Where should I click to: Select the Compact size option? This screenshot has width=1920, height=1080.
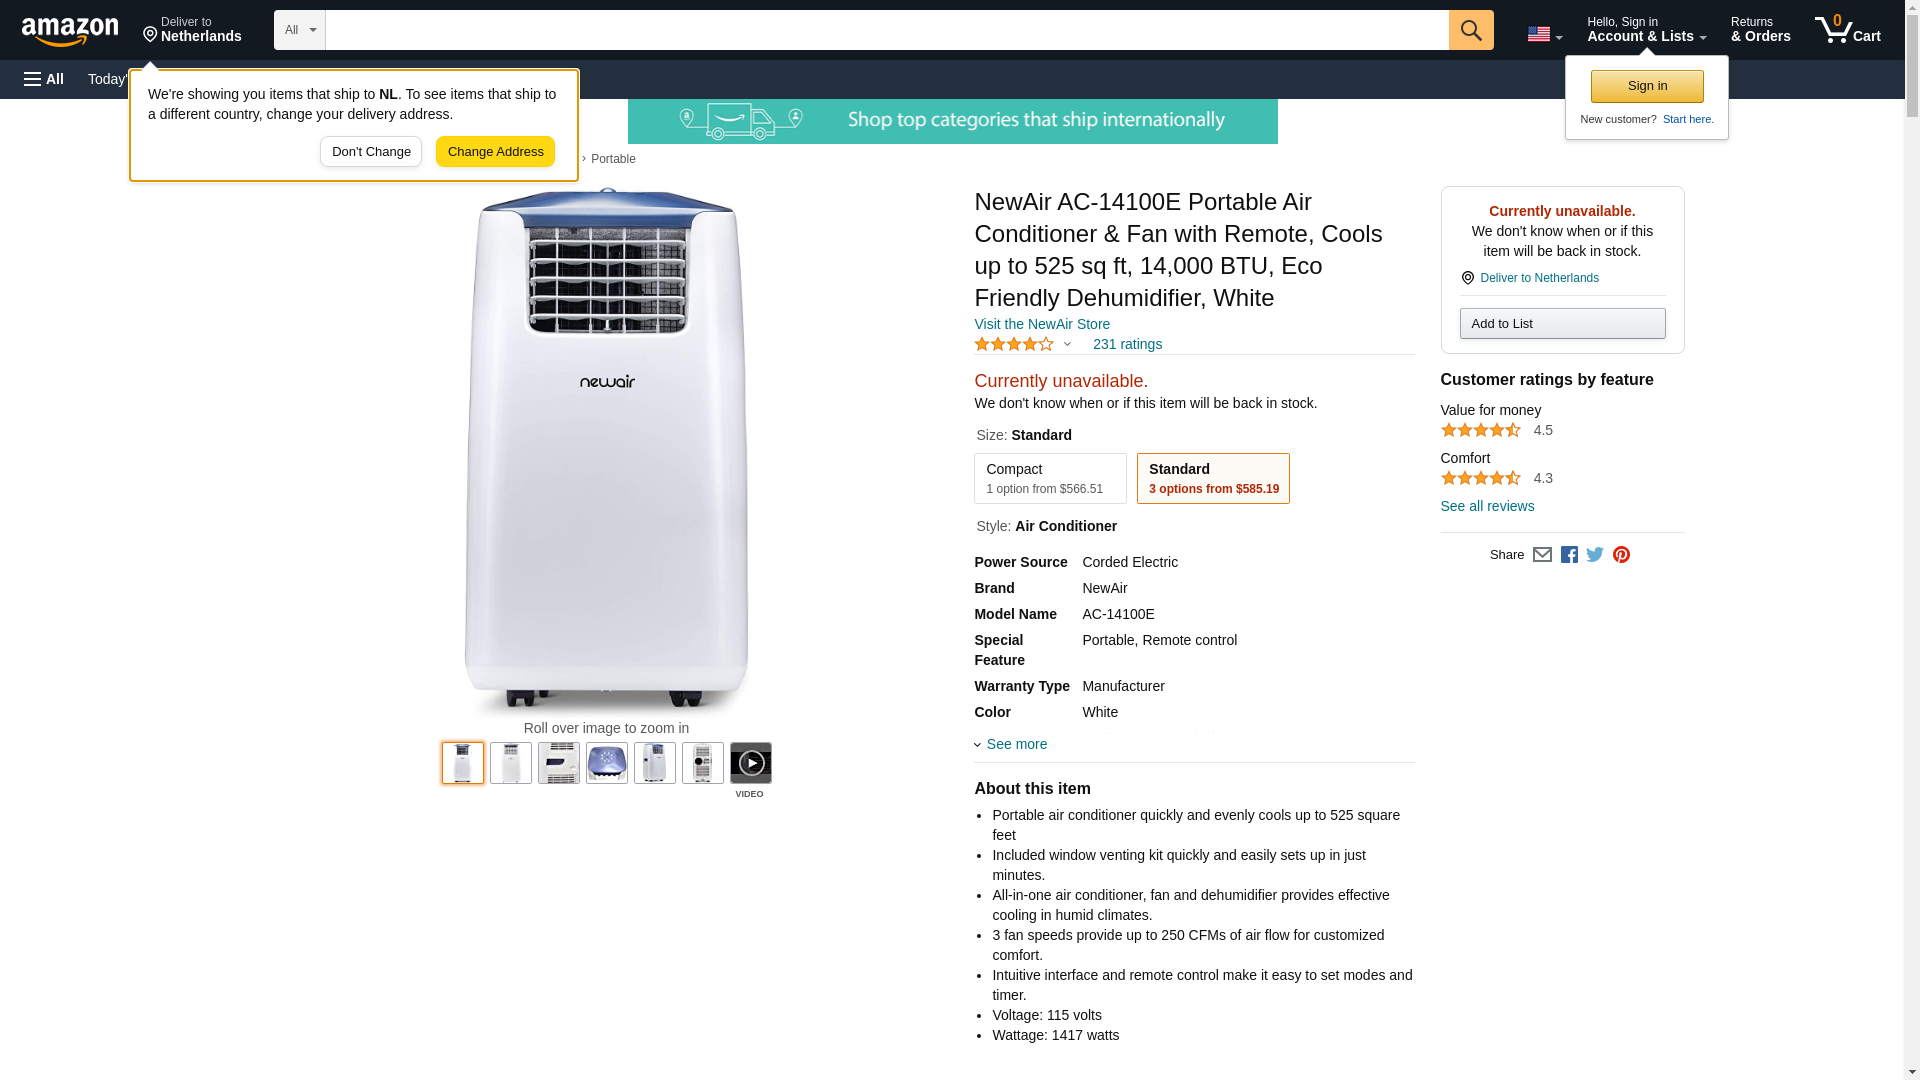[x=1049, y=478]
